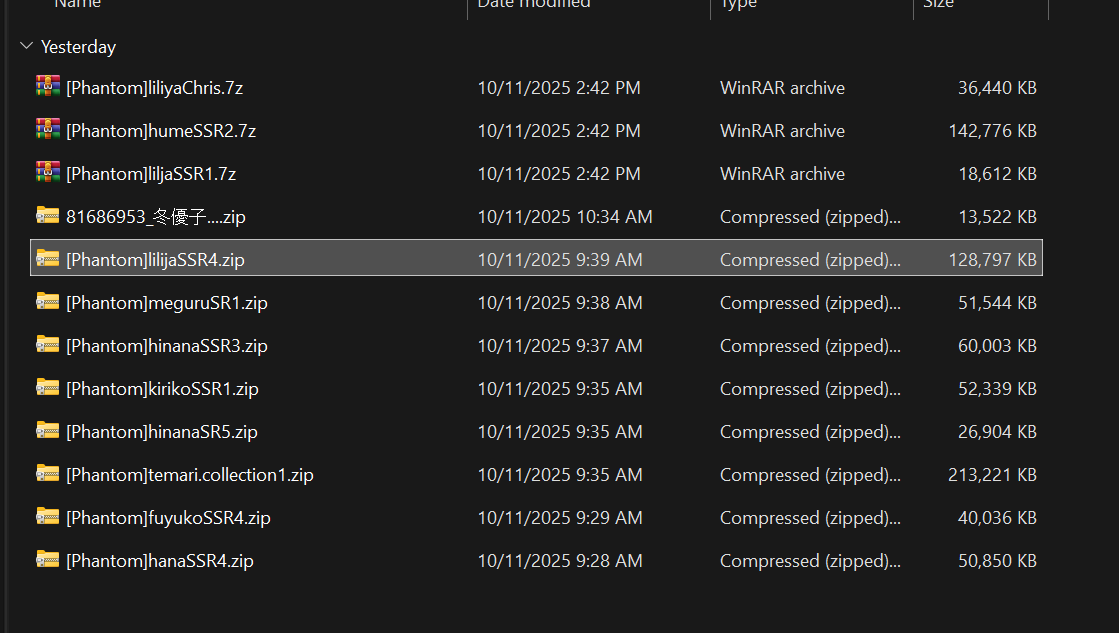Sort by the Type column header
This screenshot has height=633, width=1119.
pyautogui.click(x=739, y=4)
